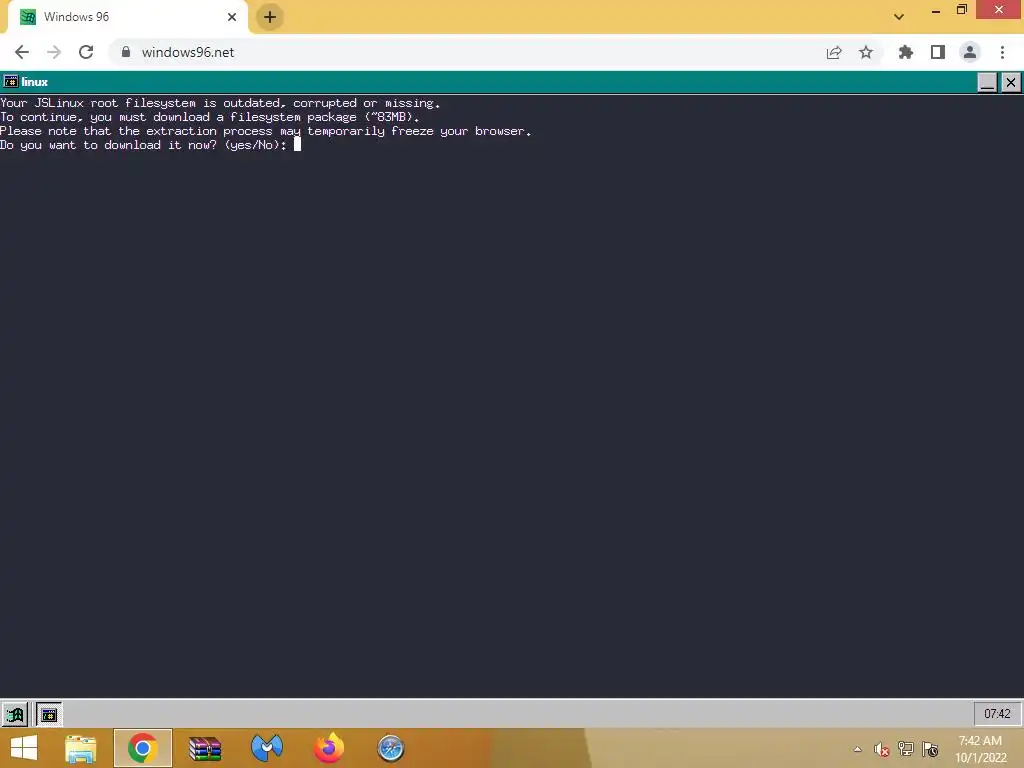Open system clock 7:42 AM
The image size is (1024, 768).
tap(980, 749)
